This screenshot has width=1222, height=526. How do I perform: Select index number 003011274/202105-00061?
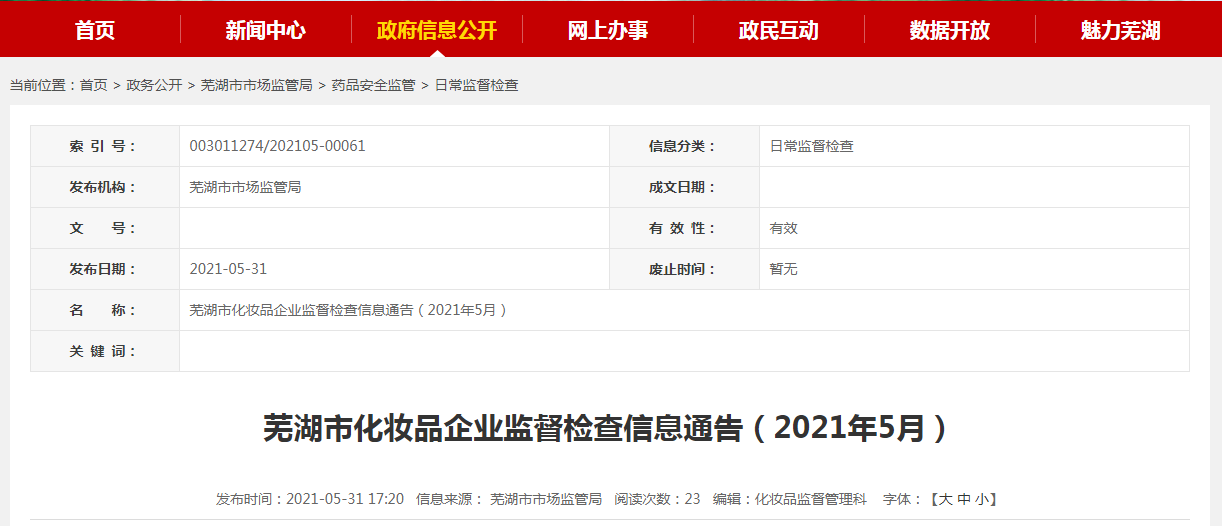click(278, 146)
